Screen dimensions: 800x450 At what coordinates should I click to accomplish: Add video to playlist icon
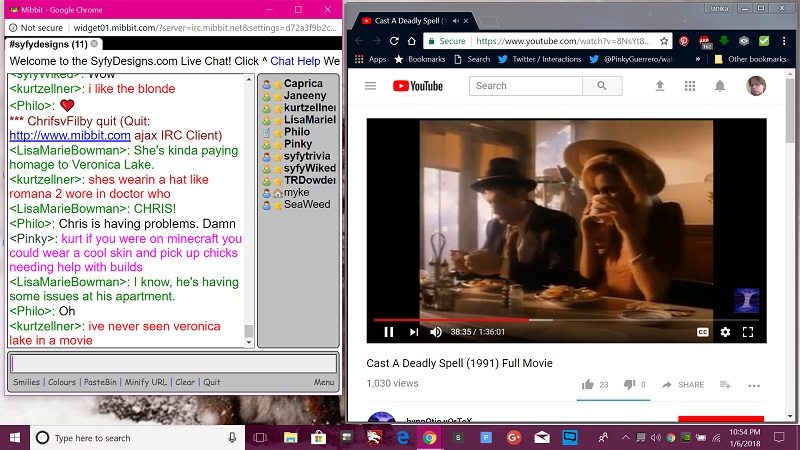click(725, 385)
